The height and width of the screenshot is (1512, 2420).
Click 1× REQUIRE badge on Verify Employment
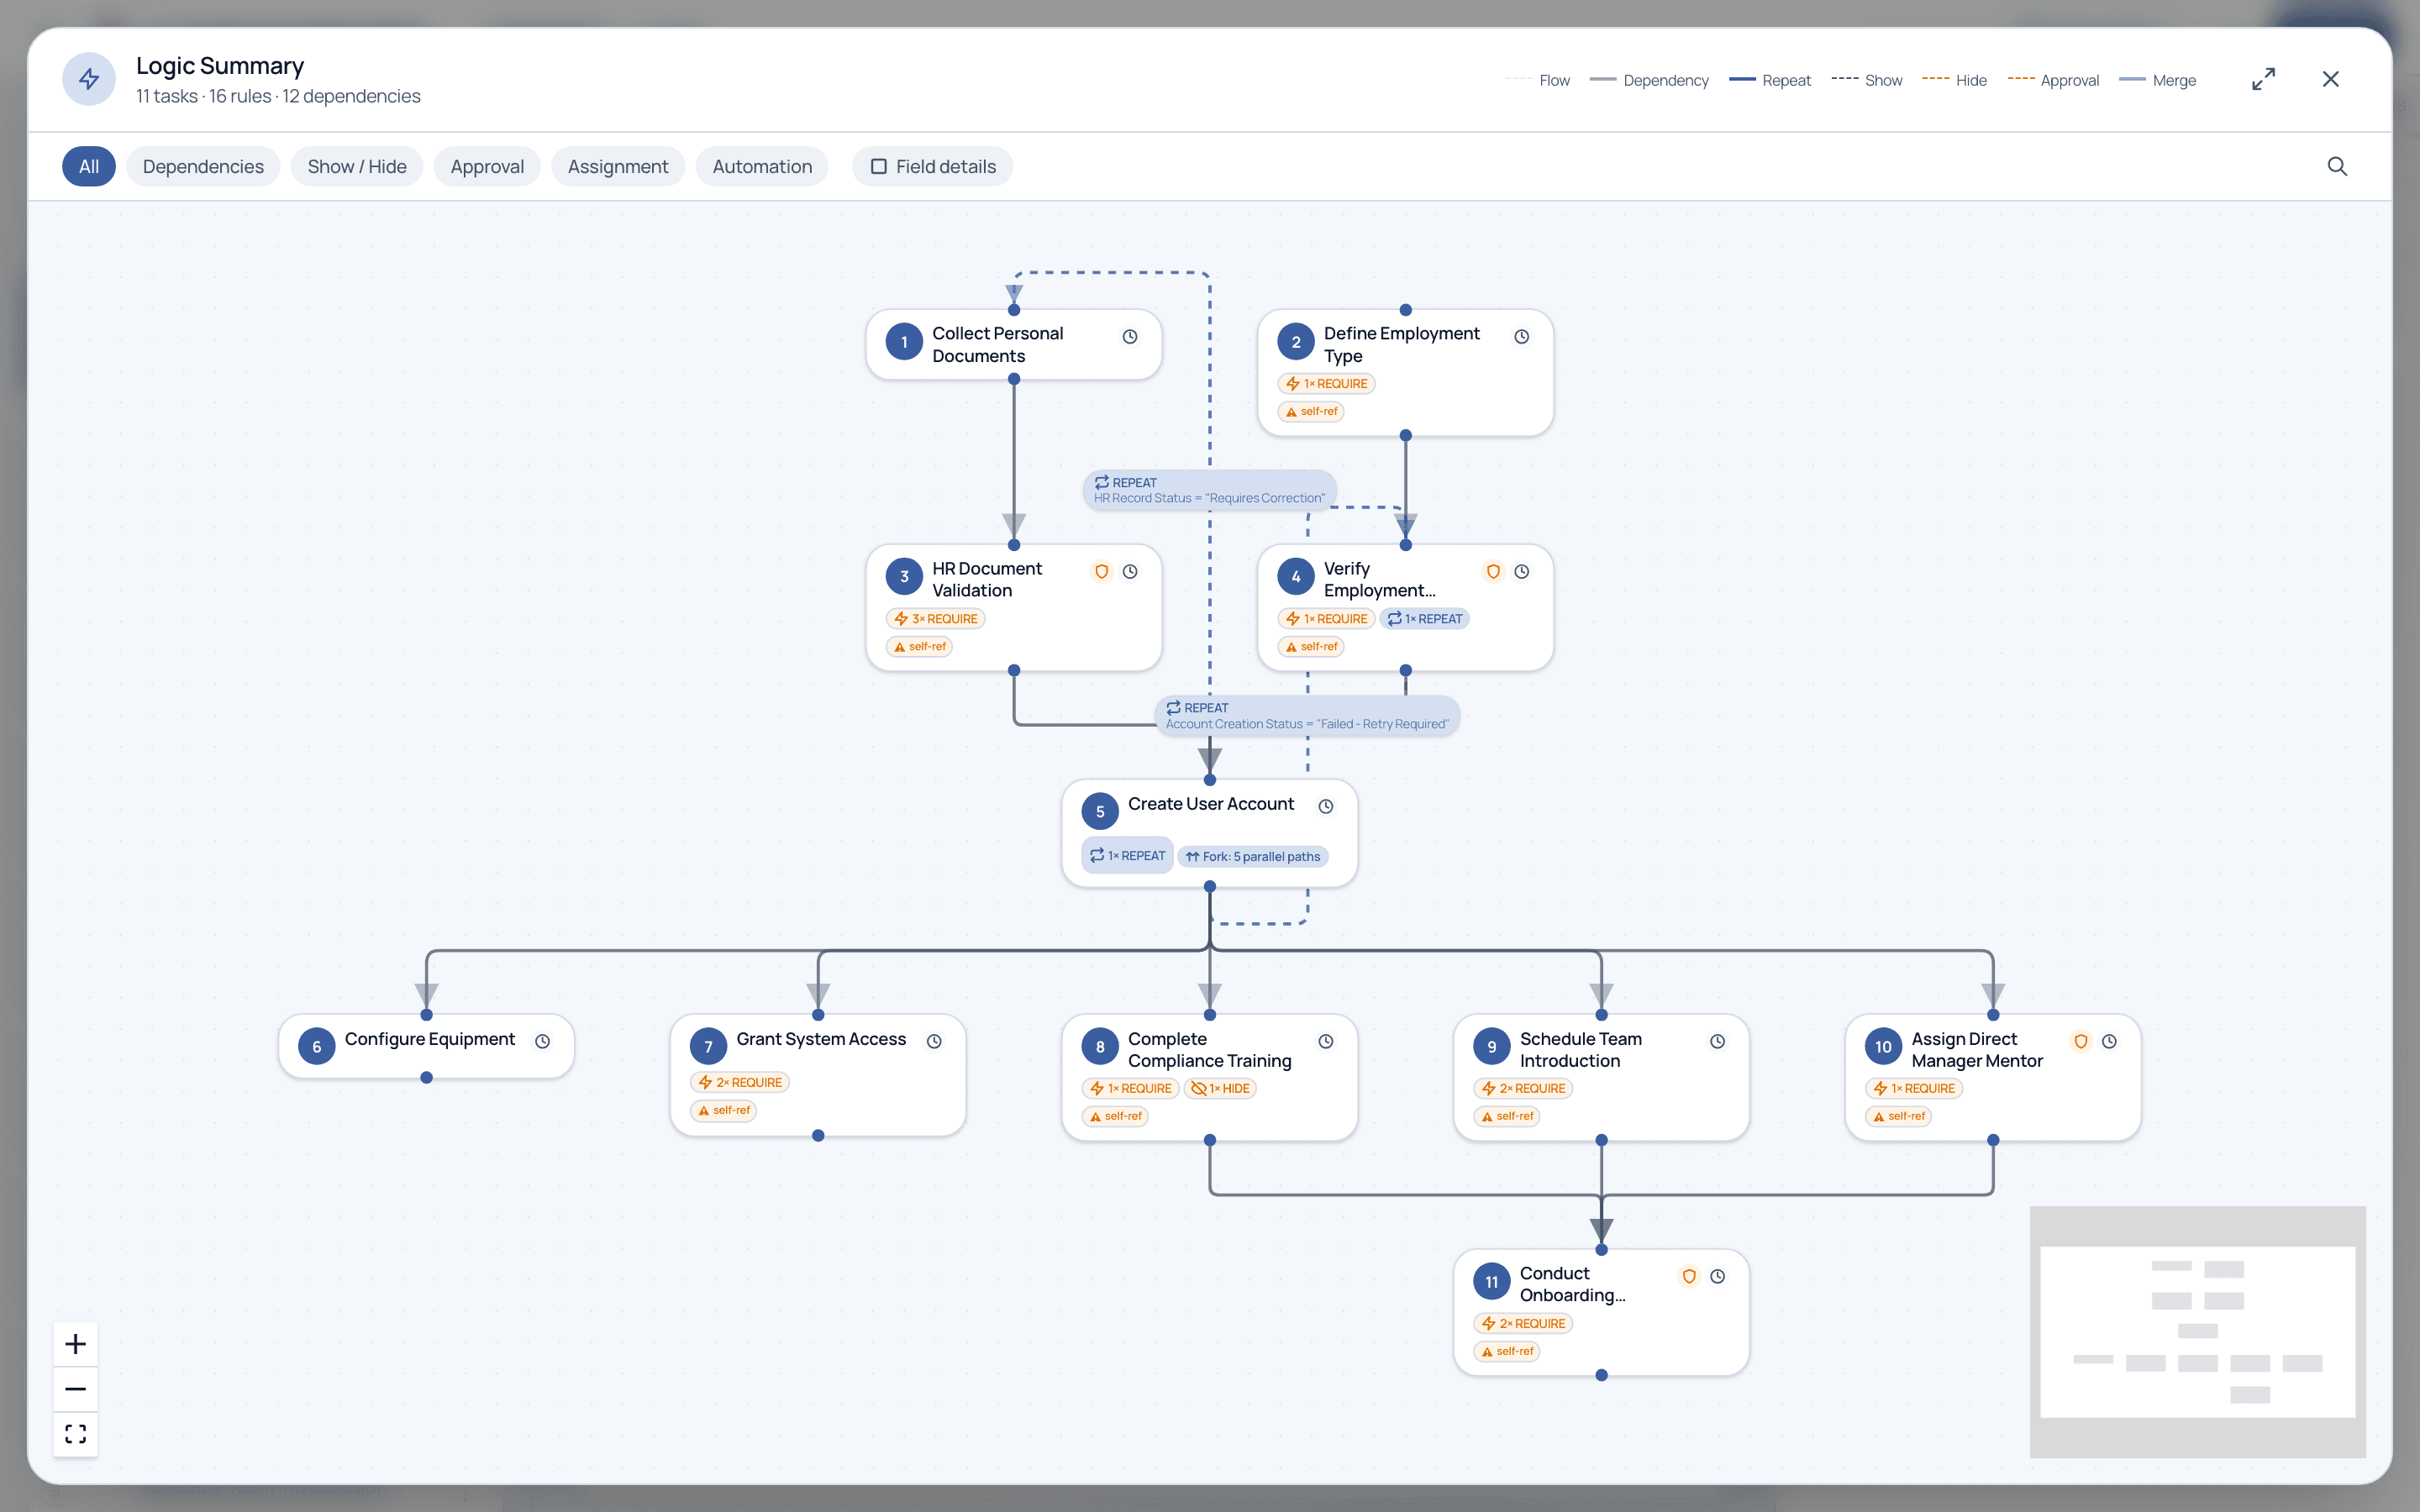tap(1326, 619)
